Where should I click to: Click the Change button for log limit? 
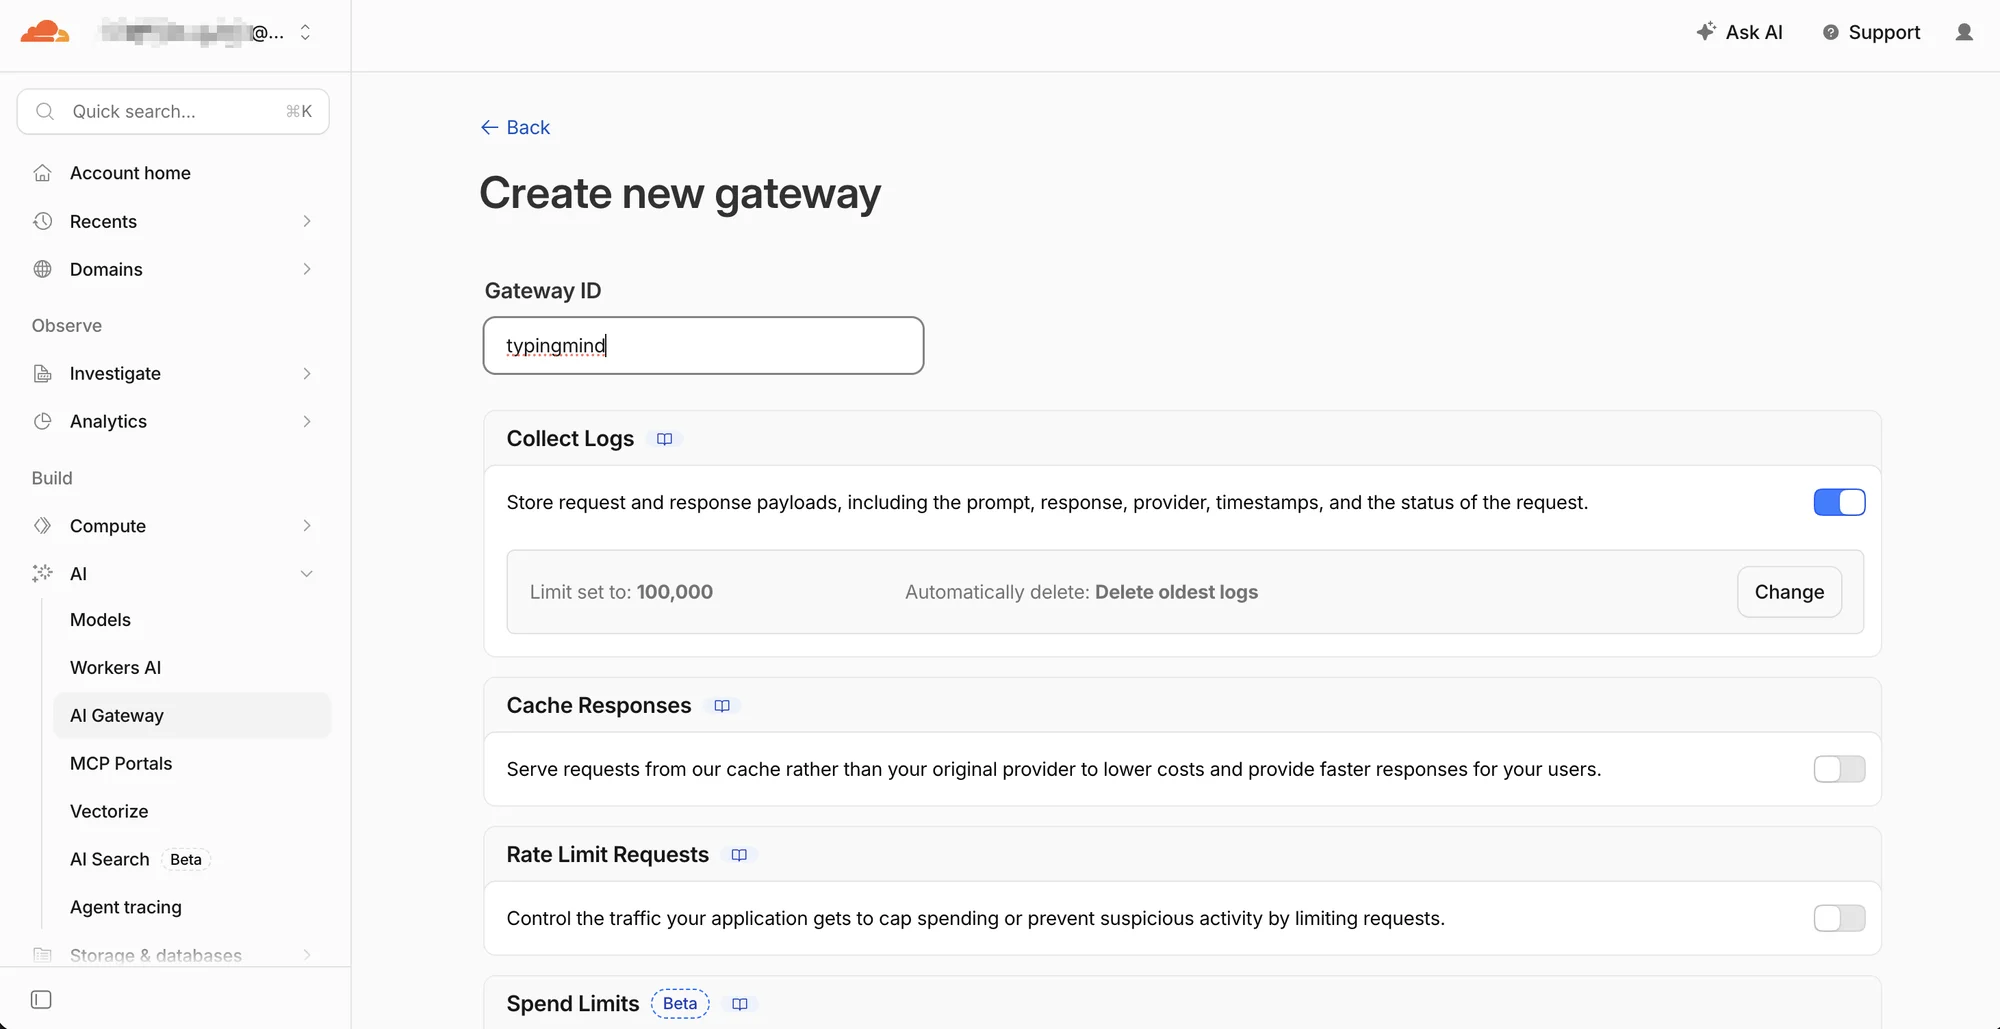click(x=1789, y=592)
